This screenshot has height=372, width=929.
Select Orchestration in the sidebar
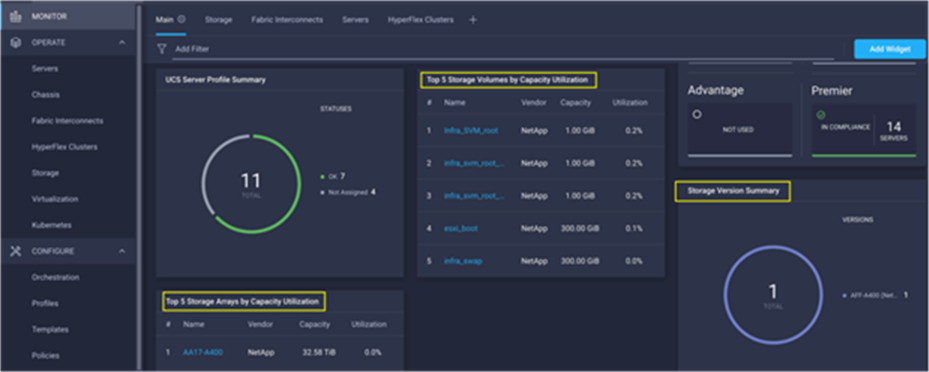click(56, 277)
